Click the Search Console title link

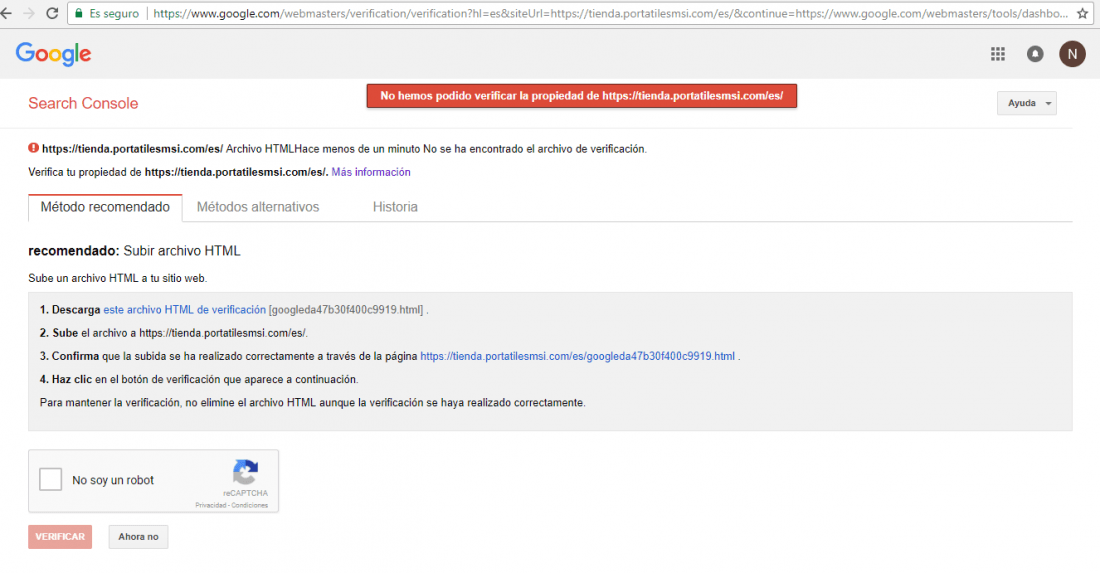[83, 103]
